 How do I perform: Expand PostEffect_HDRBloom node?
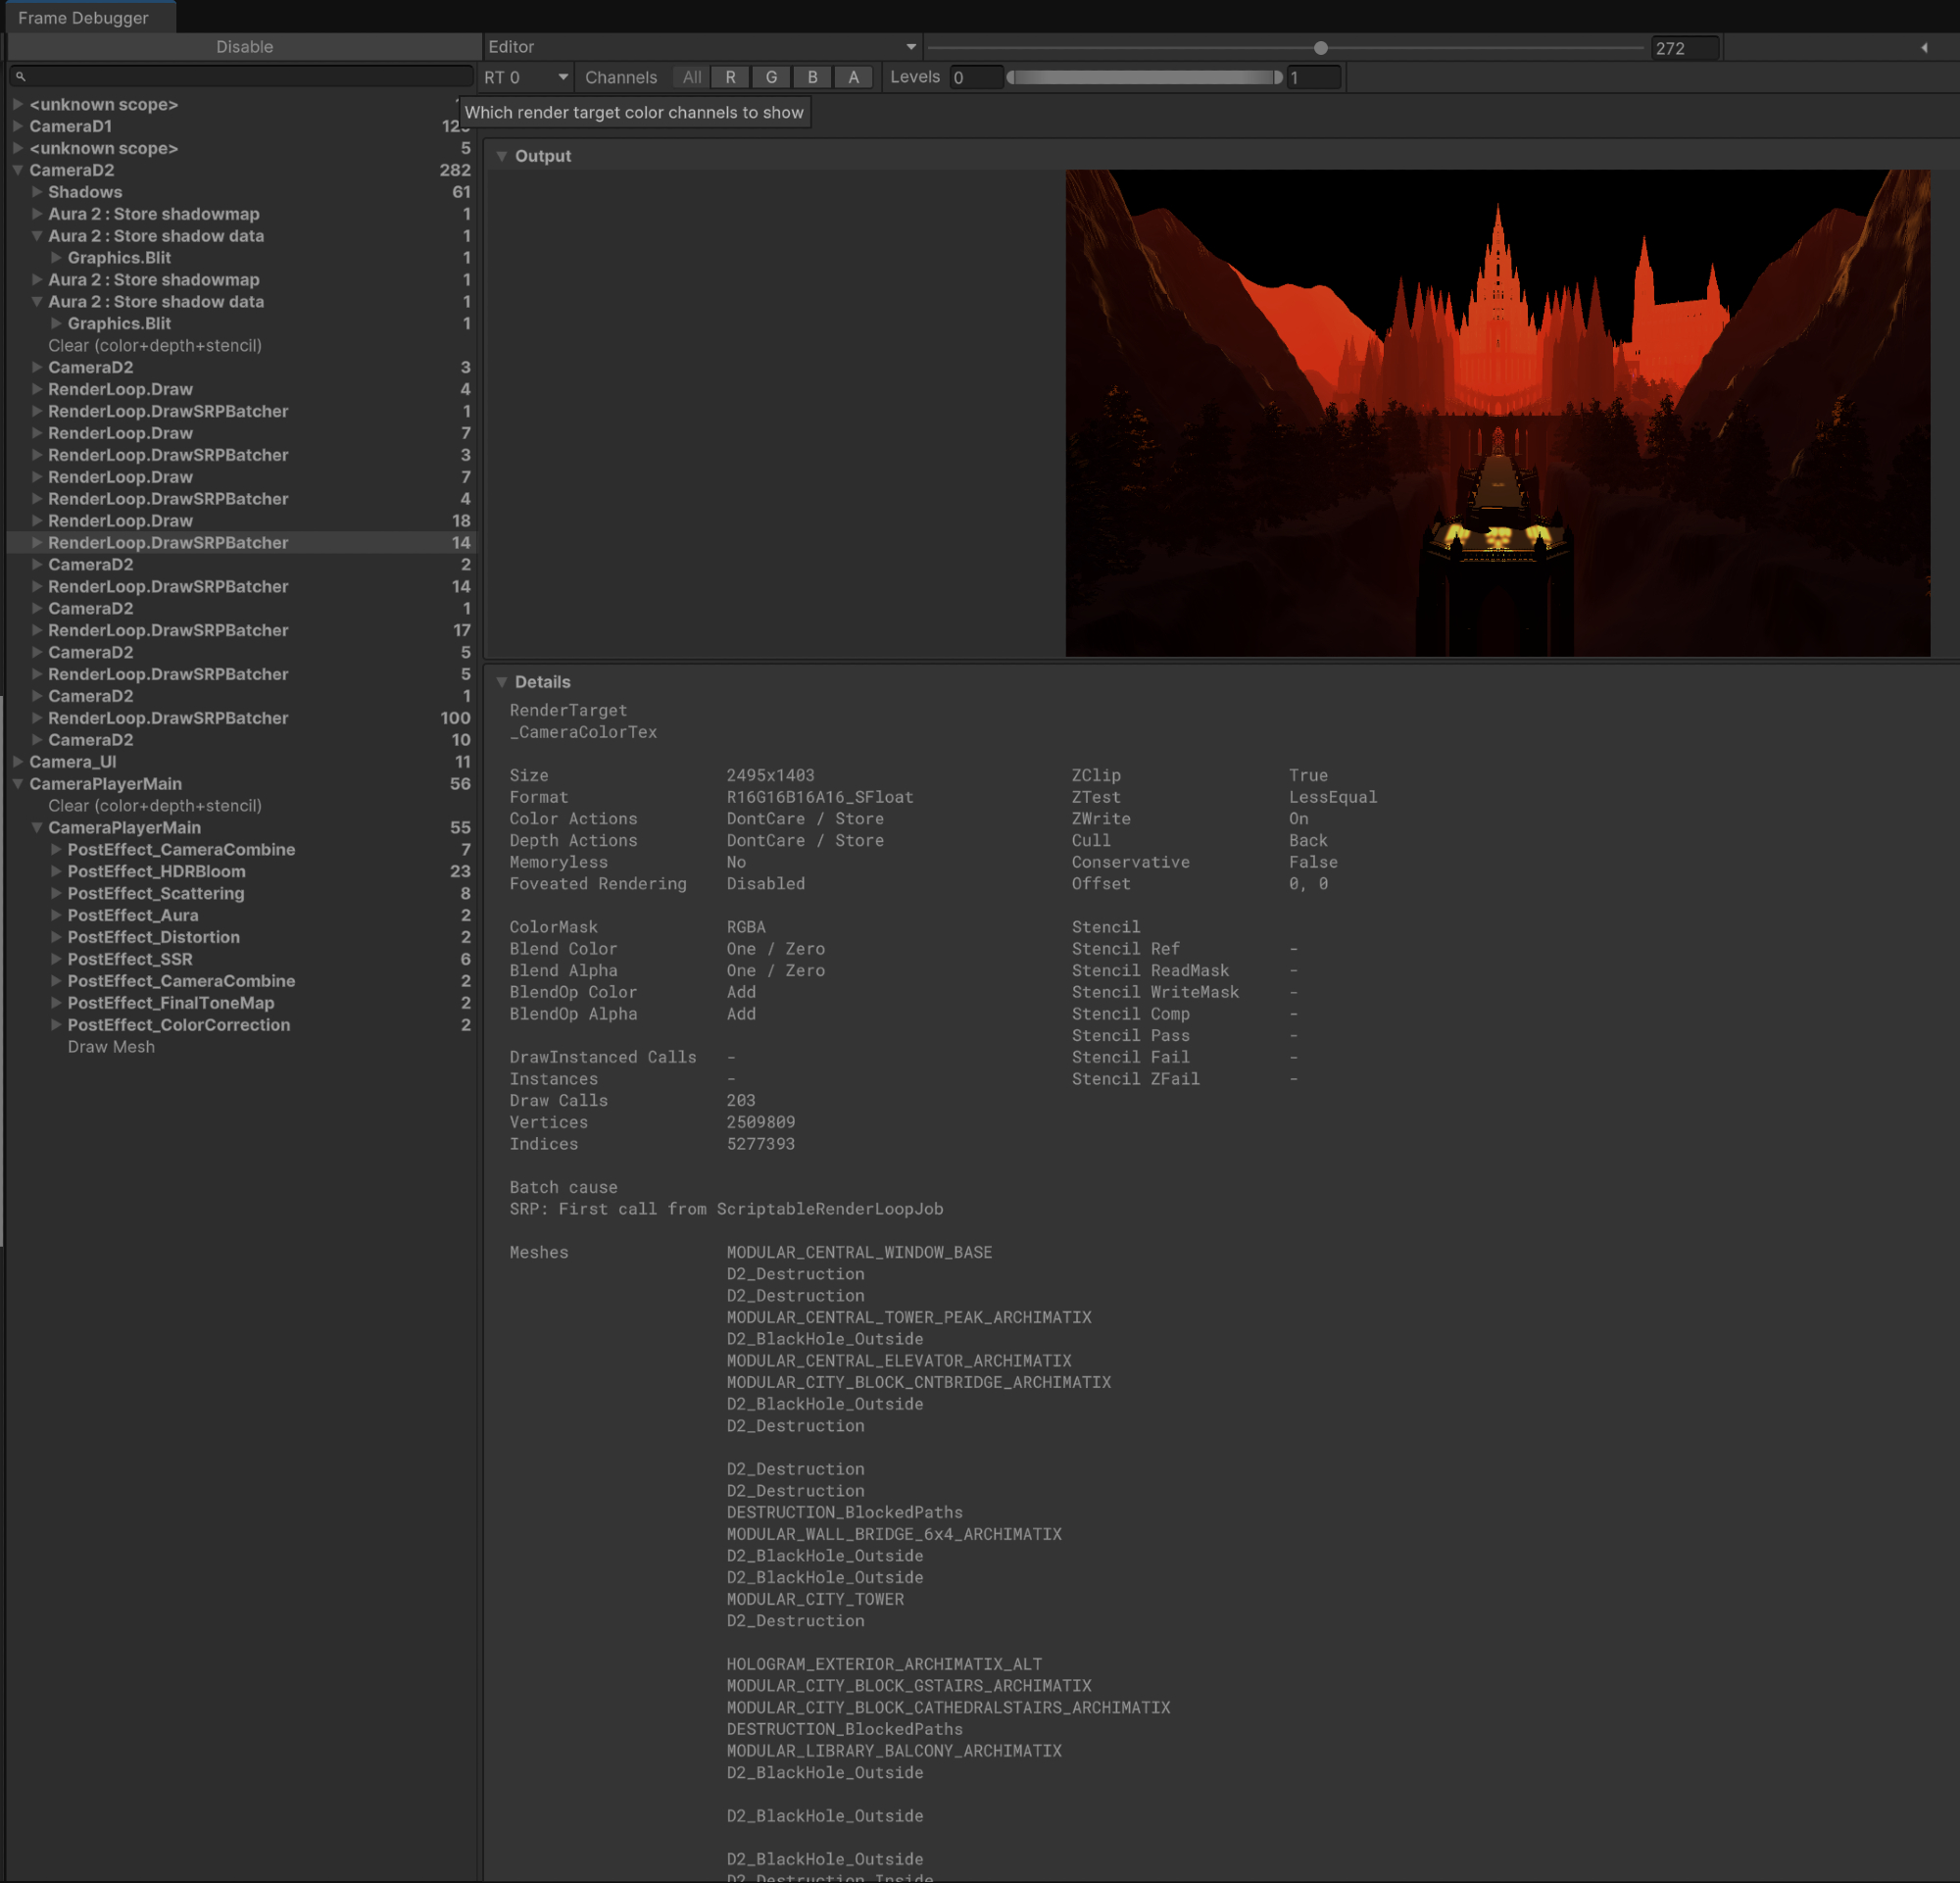[56, 871]
